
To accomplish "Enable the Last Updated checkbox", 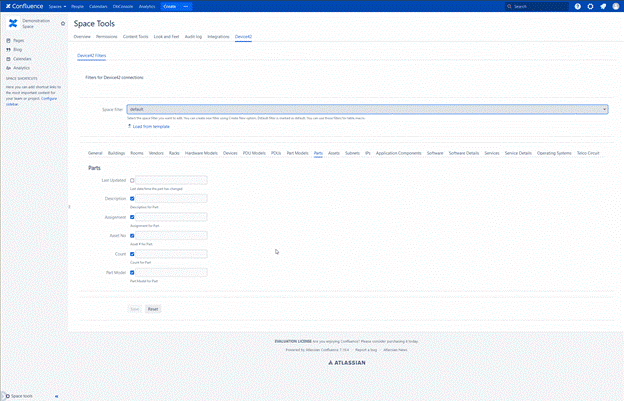I will 132,181.
